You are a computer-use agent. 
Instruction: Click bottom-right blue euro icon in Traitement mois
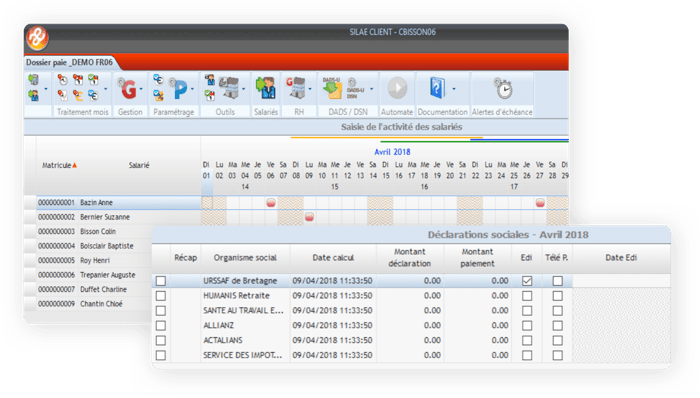(93, 95)
